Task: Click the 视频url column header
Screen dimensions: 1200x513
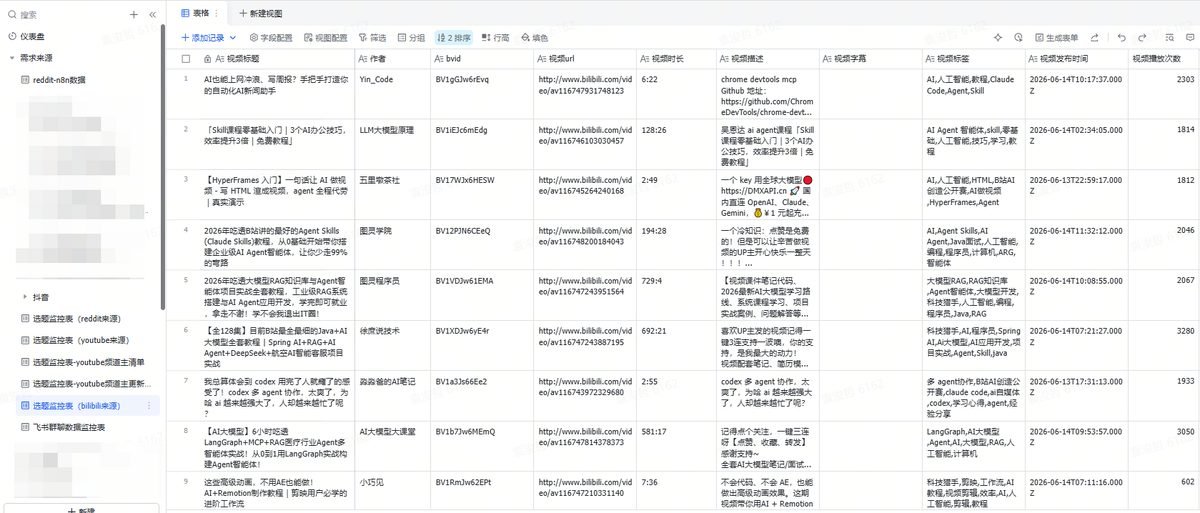Action: (585, 59)
